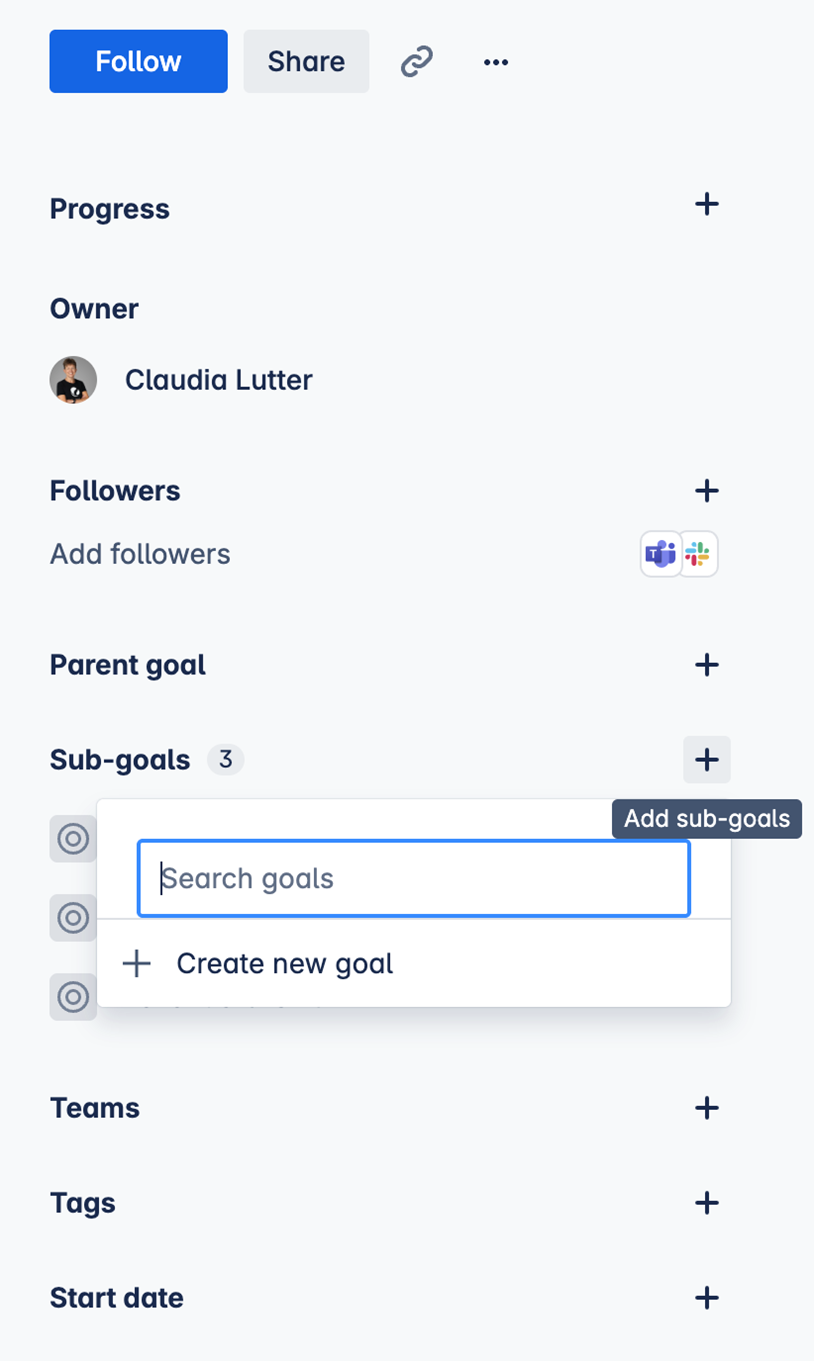Add a tag using the plus icon
814x1361 pixels.
(707, 1203)
